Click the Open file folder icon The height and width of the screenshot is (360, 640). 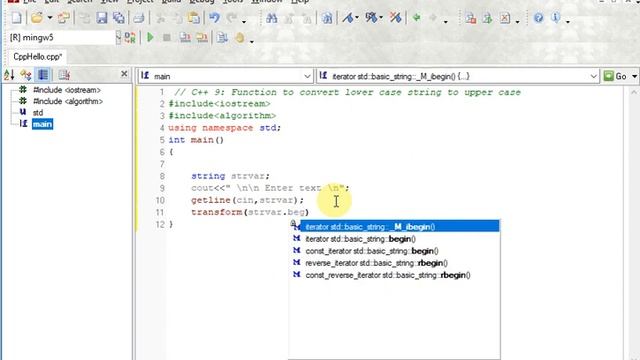[37, 18]
